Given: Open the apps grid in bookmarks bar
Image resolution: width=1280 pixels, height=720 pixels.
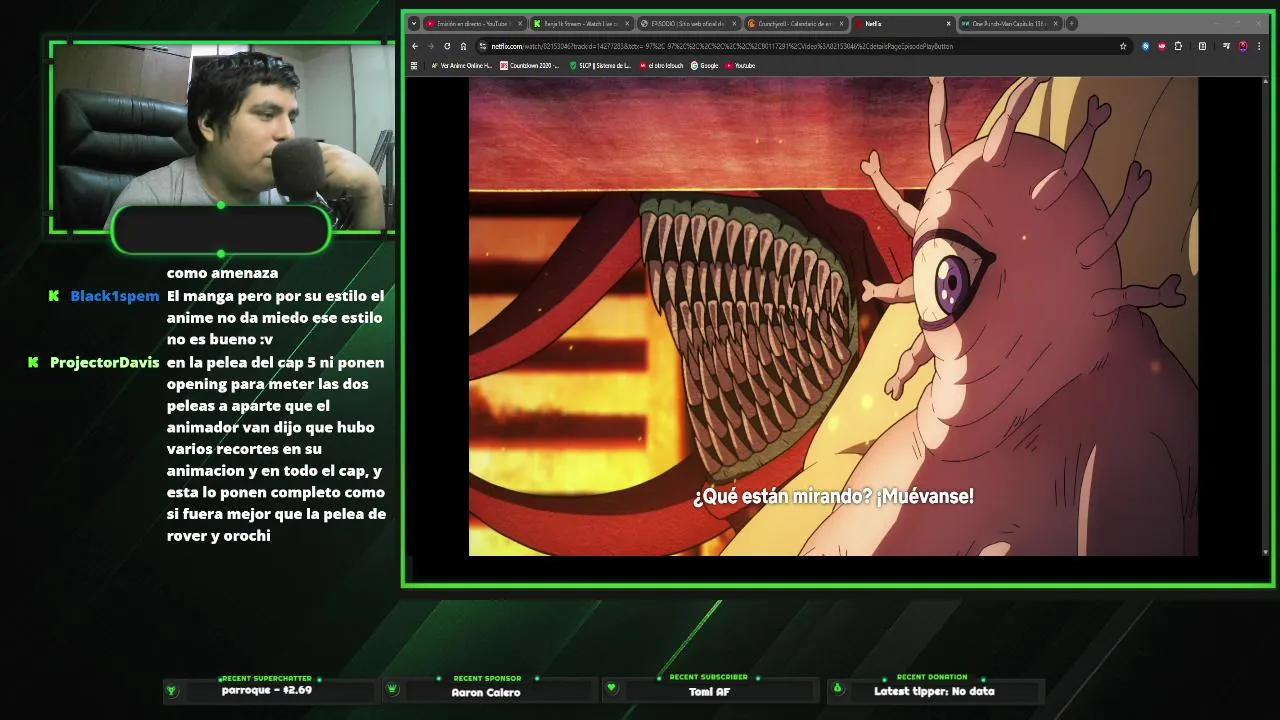Looking at the screenshot, I should coord(414,66).
